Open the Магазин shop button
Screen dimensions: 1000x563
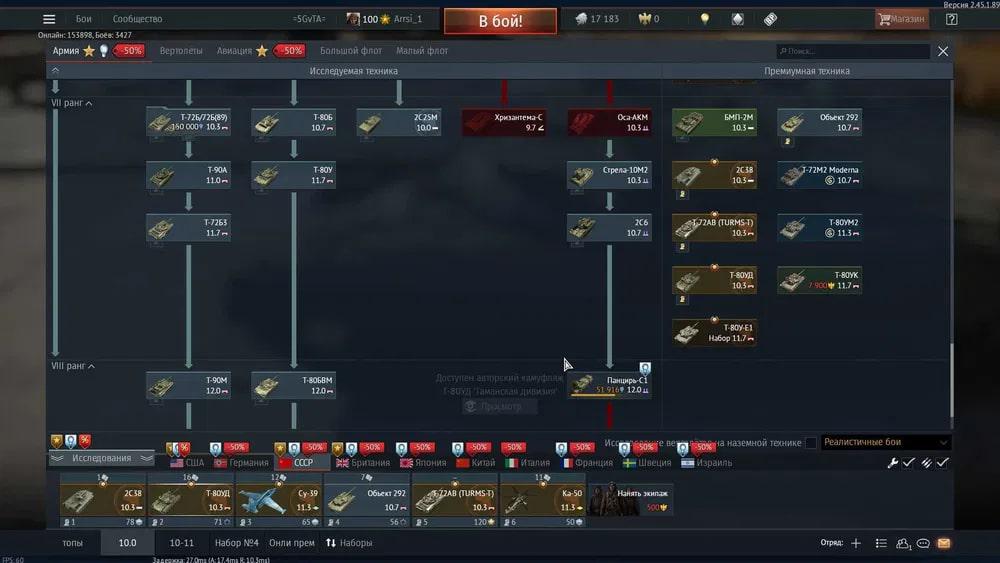point(901,19)
